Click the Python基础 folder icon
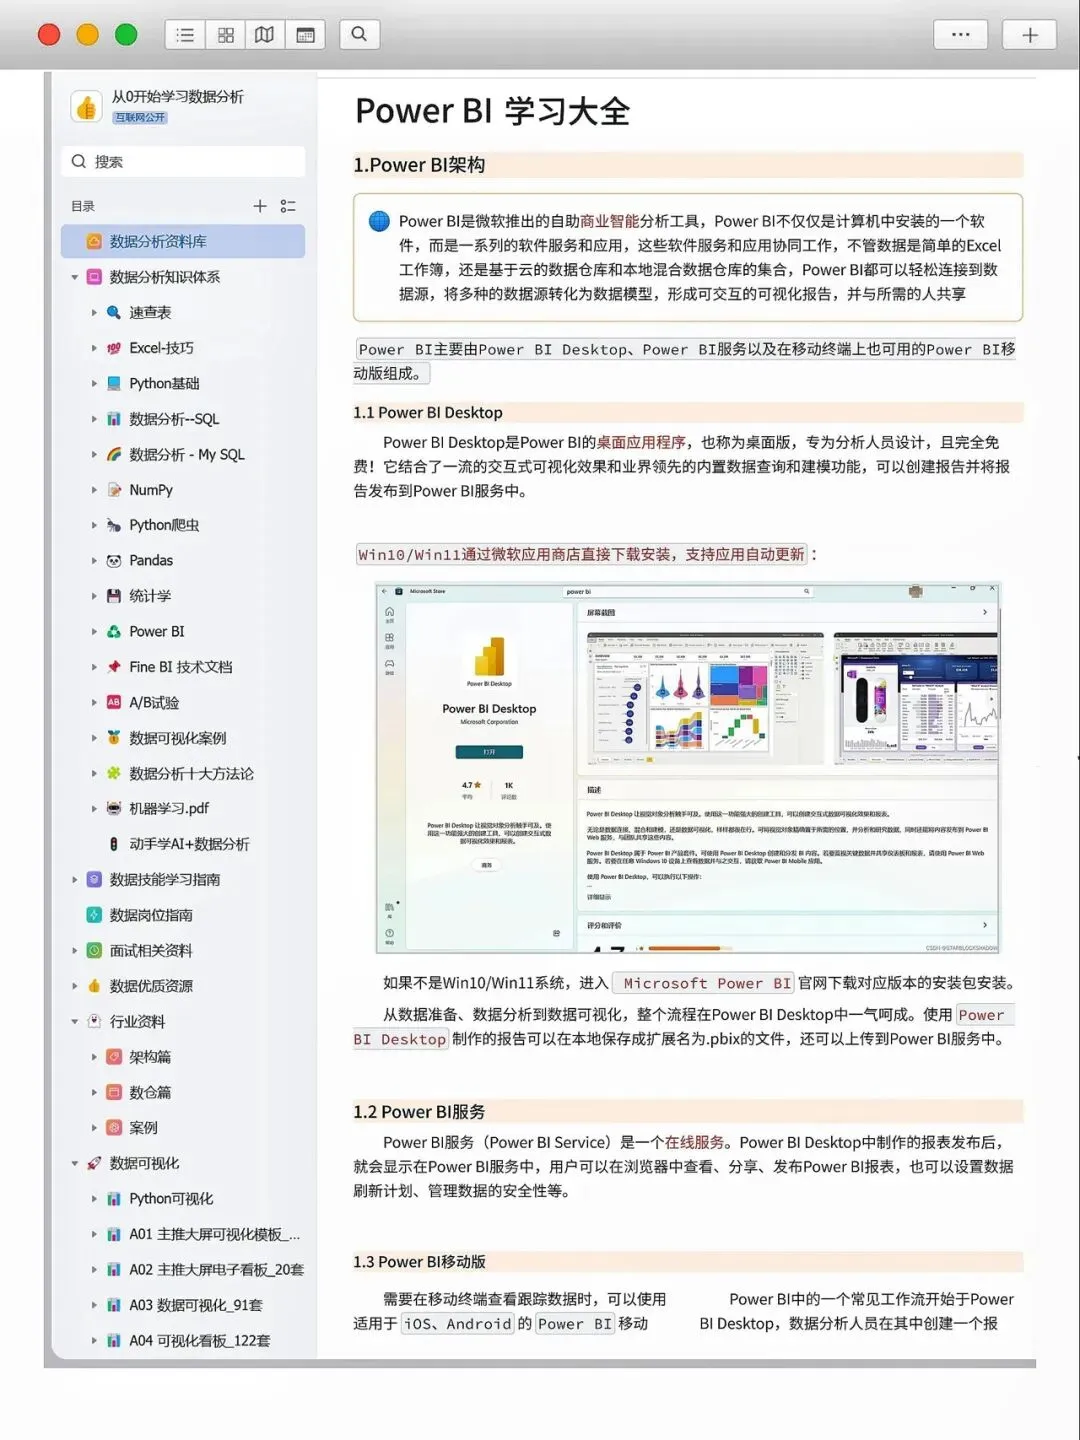1080x1440 pixels. pyautogui.click(x=114, y=384)
